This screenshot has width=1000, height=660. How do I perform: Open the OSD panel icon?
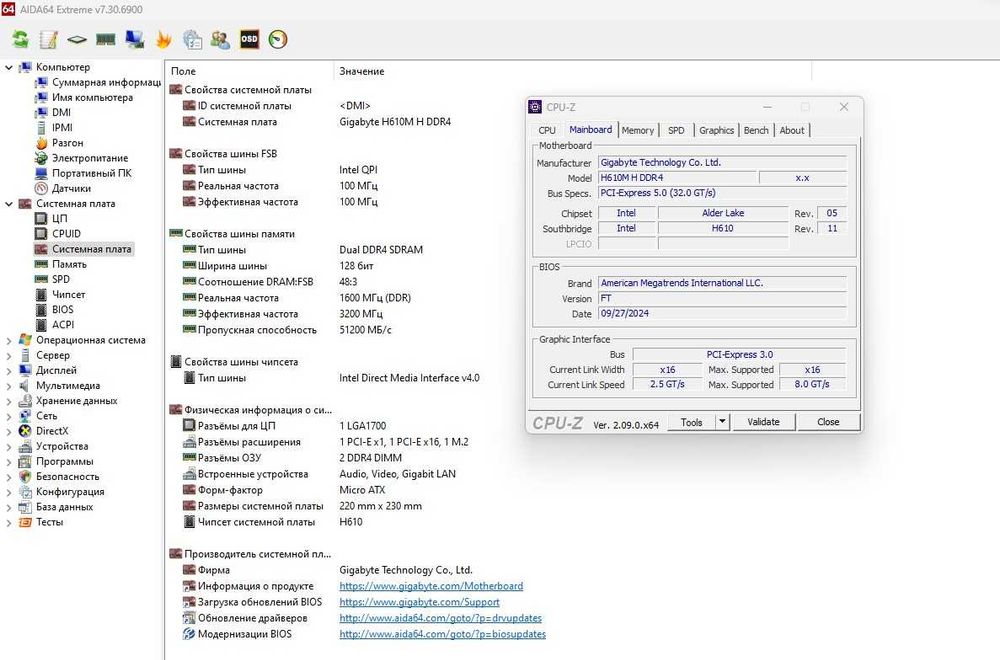(x=250, y=40)
